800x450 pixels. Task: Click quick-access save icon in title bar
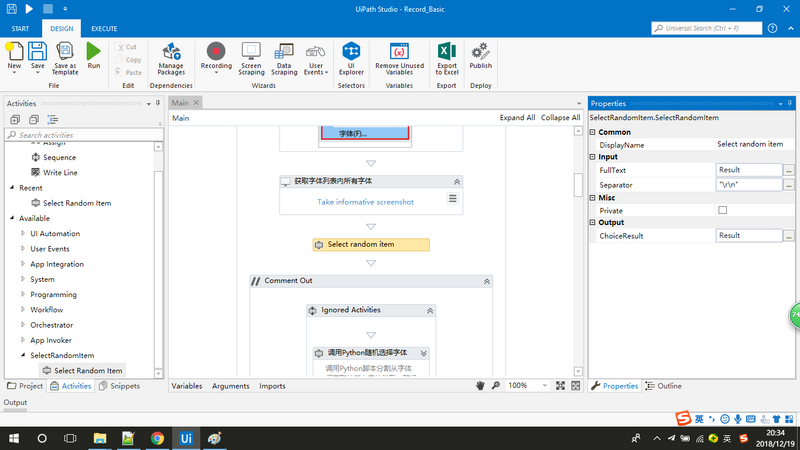(x=11, y=9)
